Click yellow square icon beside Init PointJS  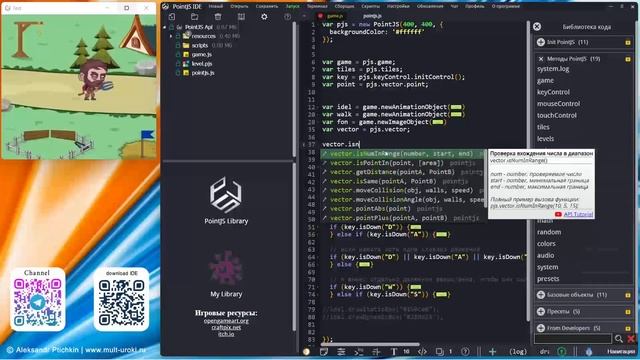click(628, 42)
